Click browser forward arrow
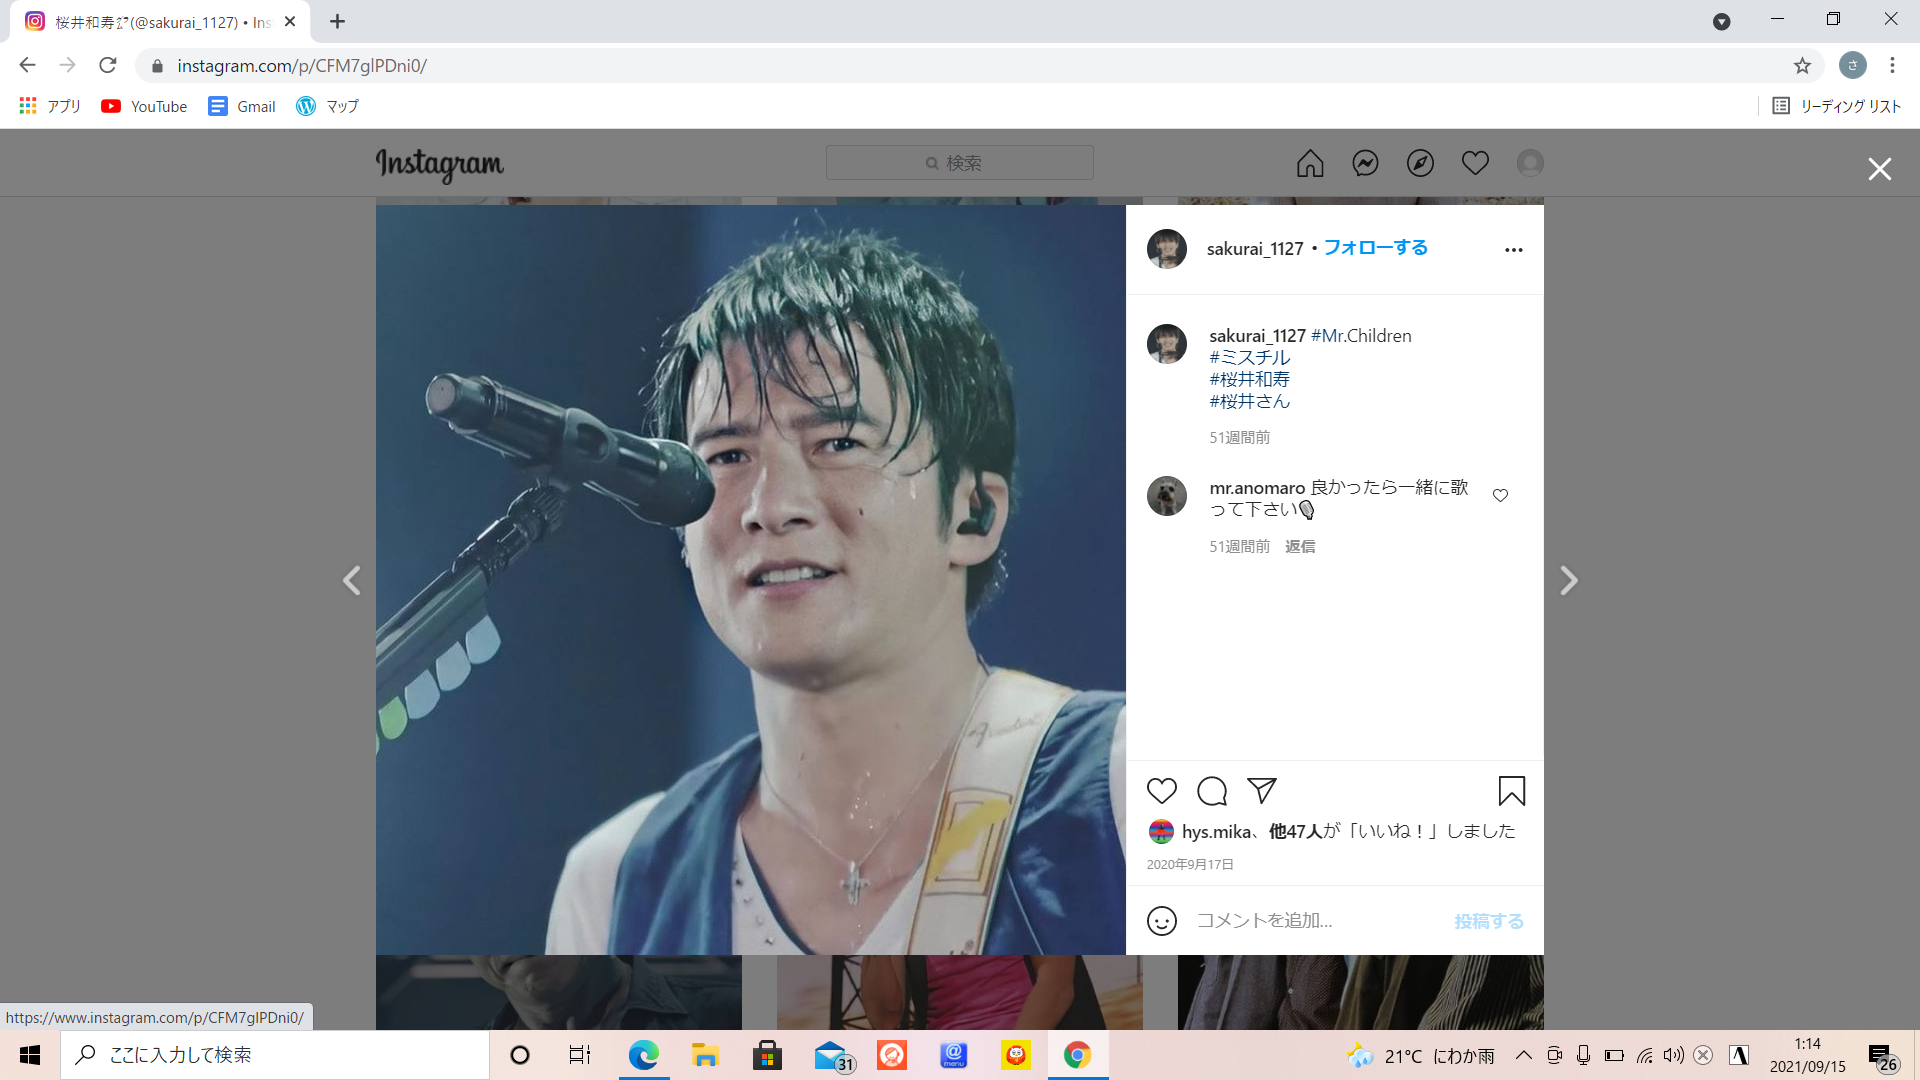 pos(67,65)
